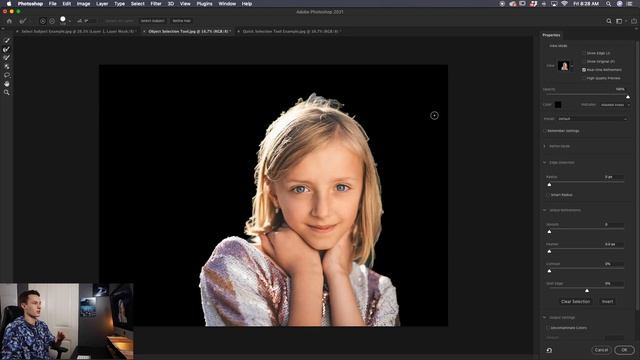The image size is (640, 360).
Task: Switch to Quick Selection Tool Example.jpg tab
Action: [290, 31]
